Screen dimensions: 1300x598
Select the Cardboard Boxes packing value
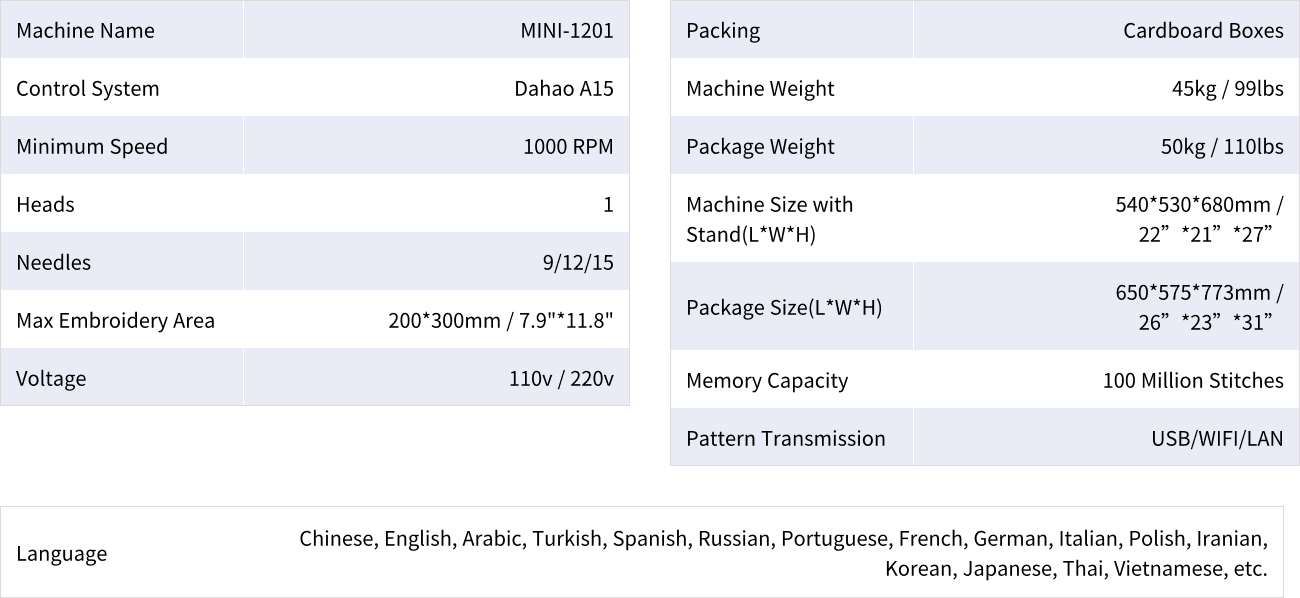(1203, 30)
